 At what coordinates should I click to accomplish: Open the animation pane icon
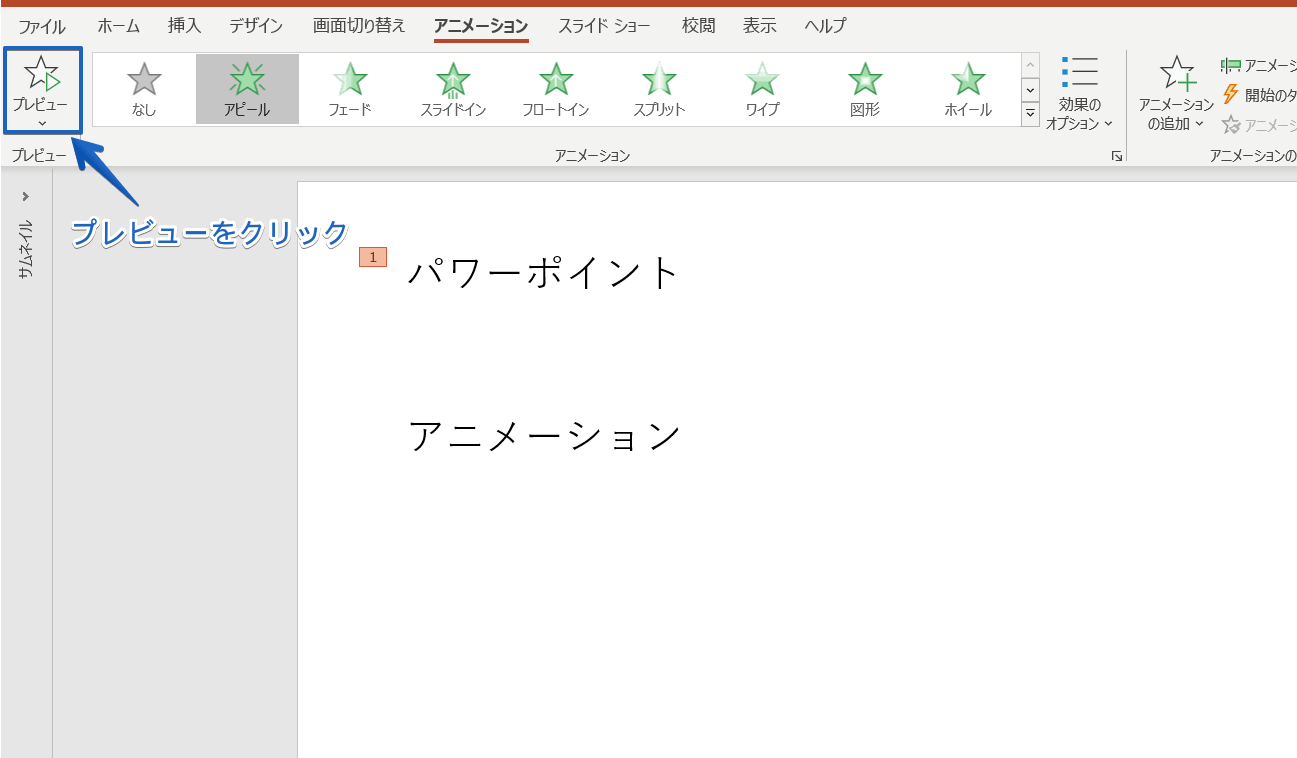[1231, 65]
